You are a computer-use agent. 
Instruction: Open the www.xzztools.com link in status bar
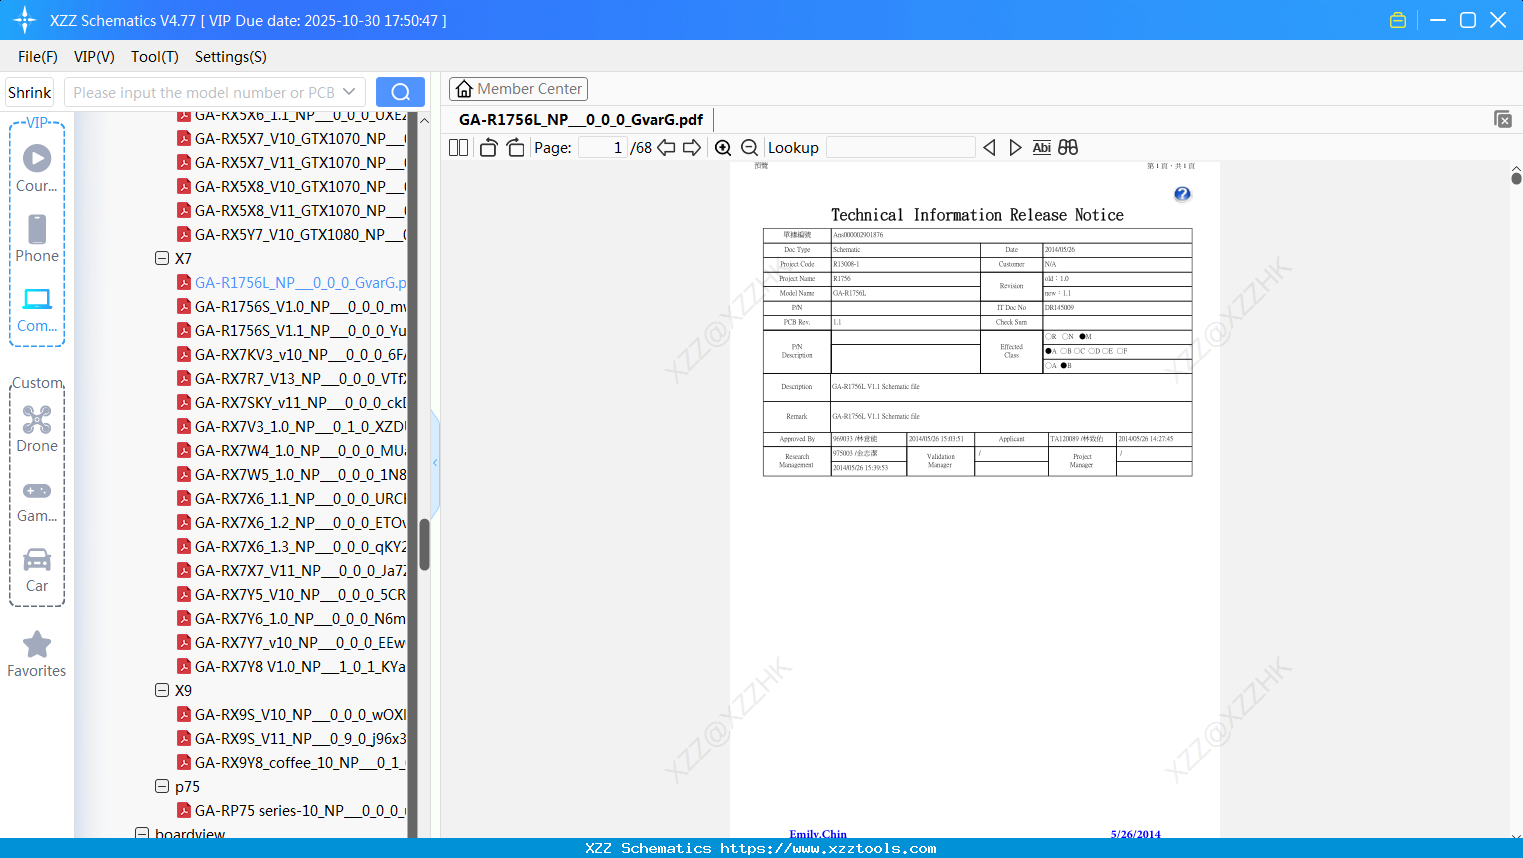click(x=828, y=848)
